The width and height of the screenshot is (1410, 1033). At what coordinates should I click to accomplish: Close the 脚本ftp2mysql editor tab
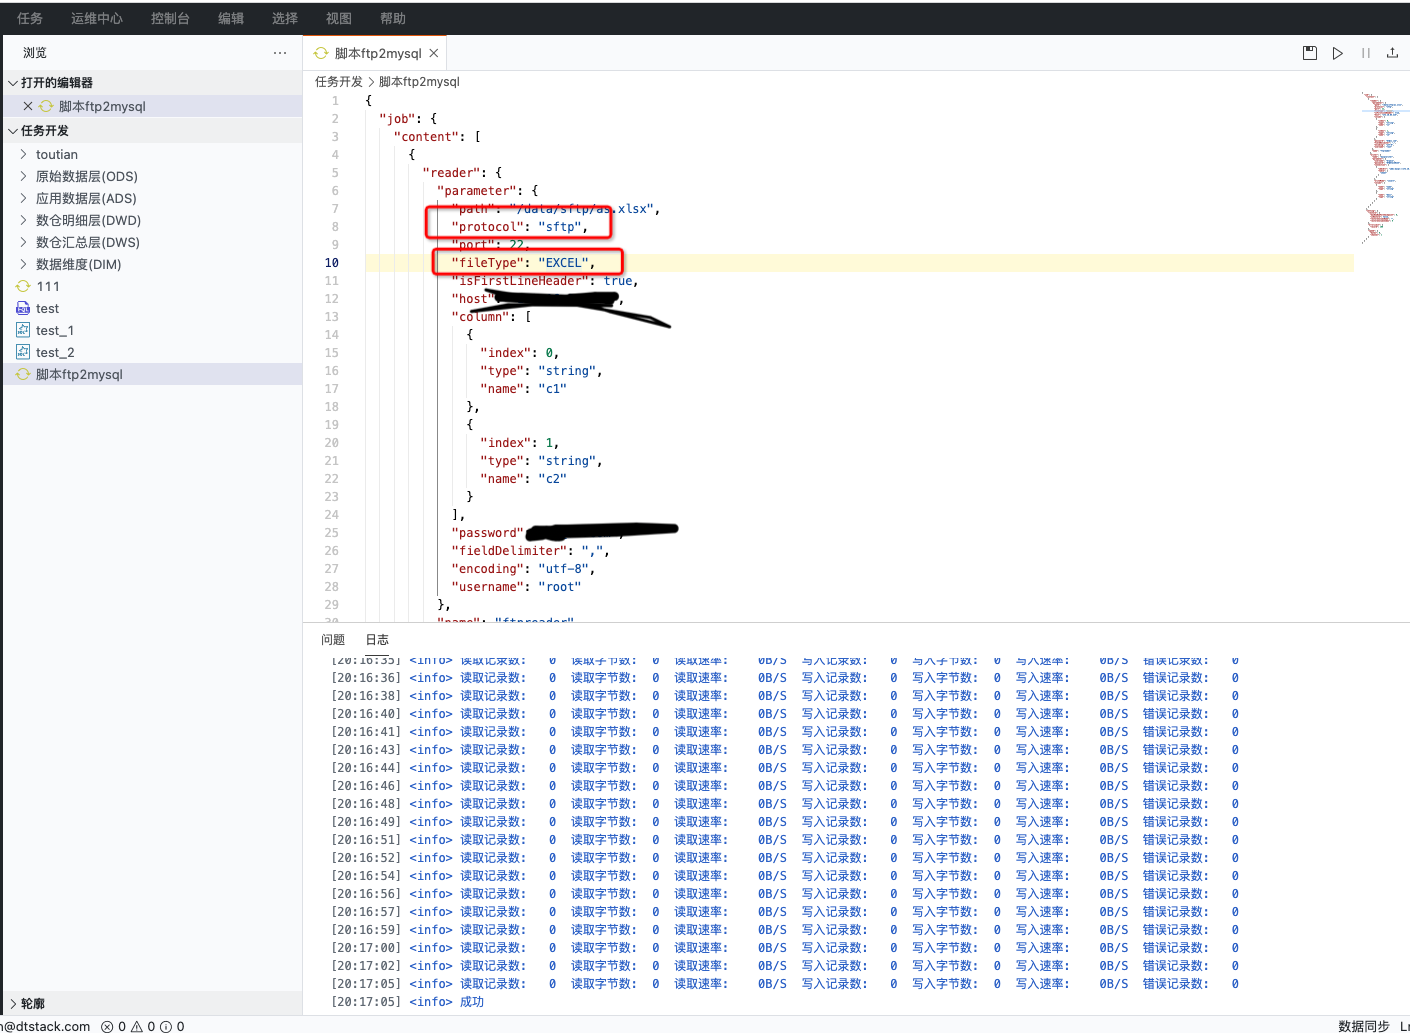tap(432, 53)
